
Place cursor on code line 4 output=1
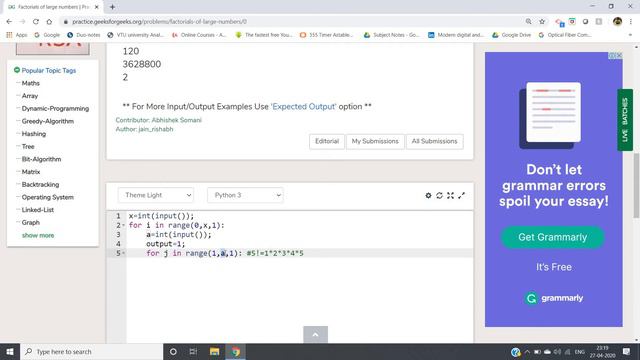(165, 244)
